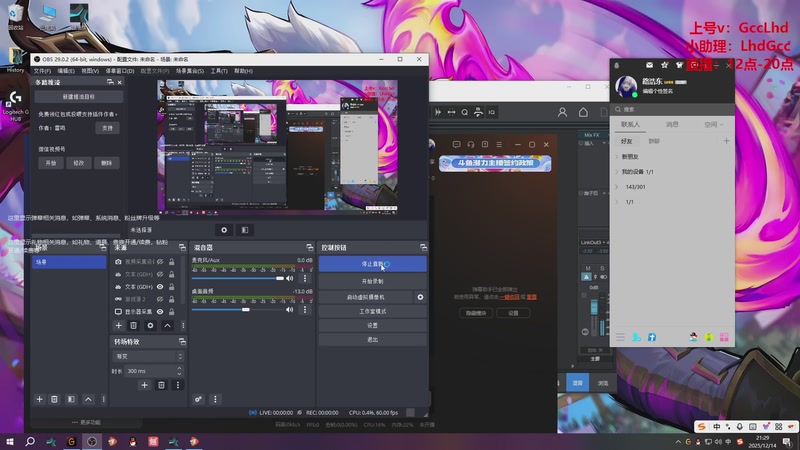800x450 pixels.
Task: Add a source with Sources plus icon
Action: coord(118,325)
